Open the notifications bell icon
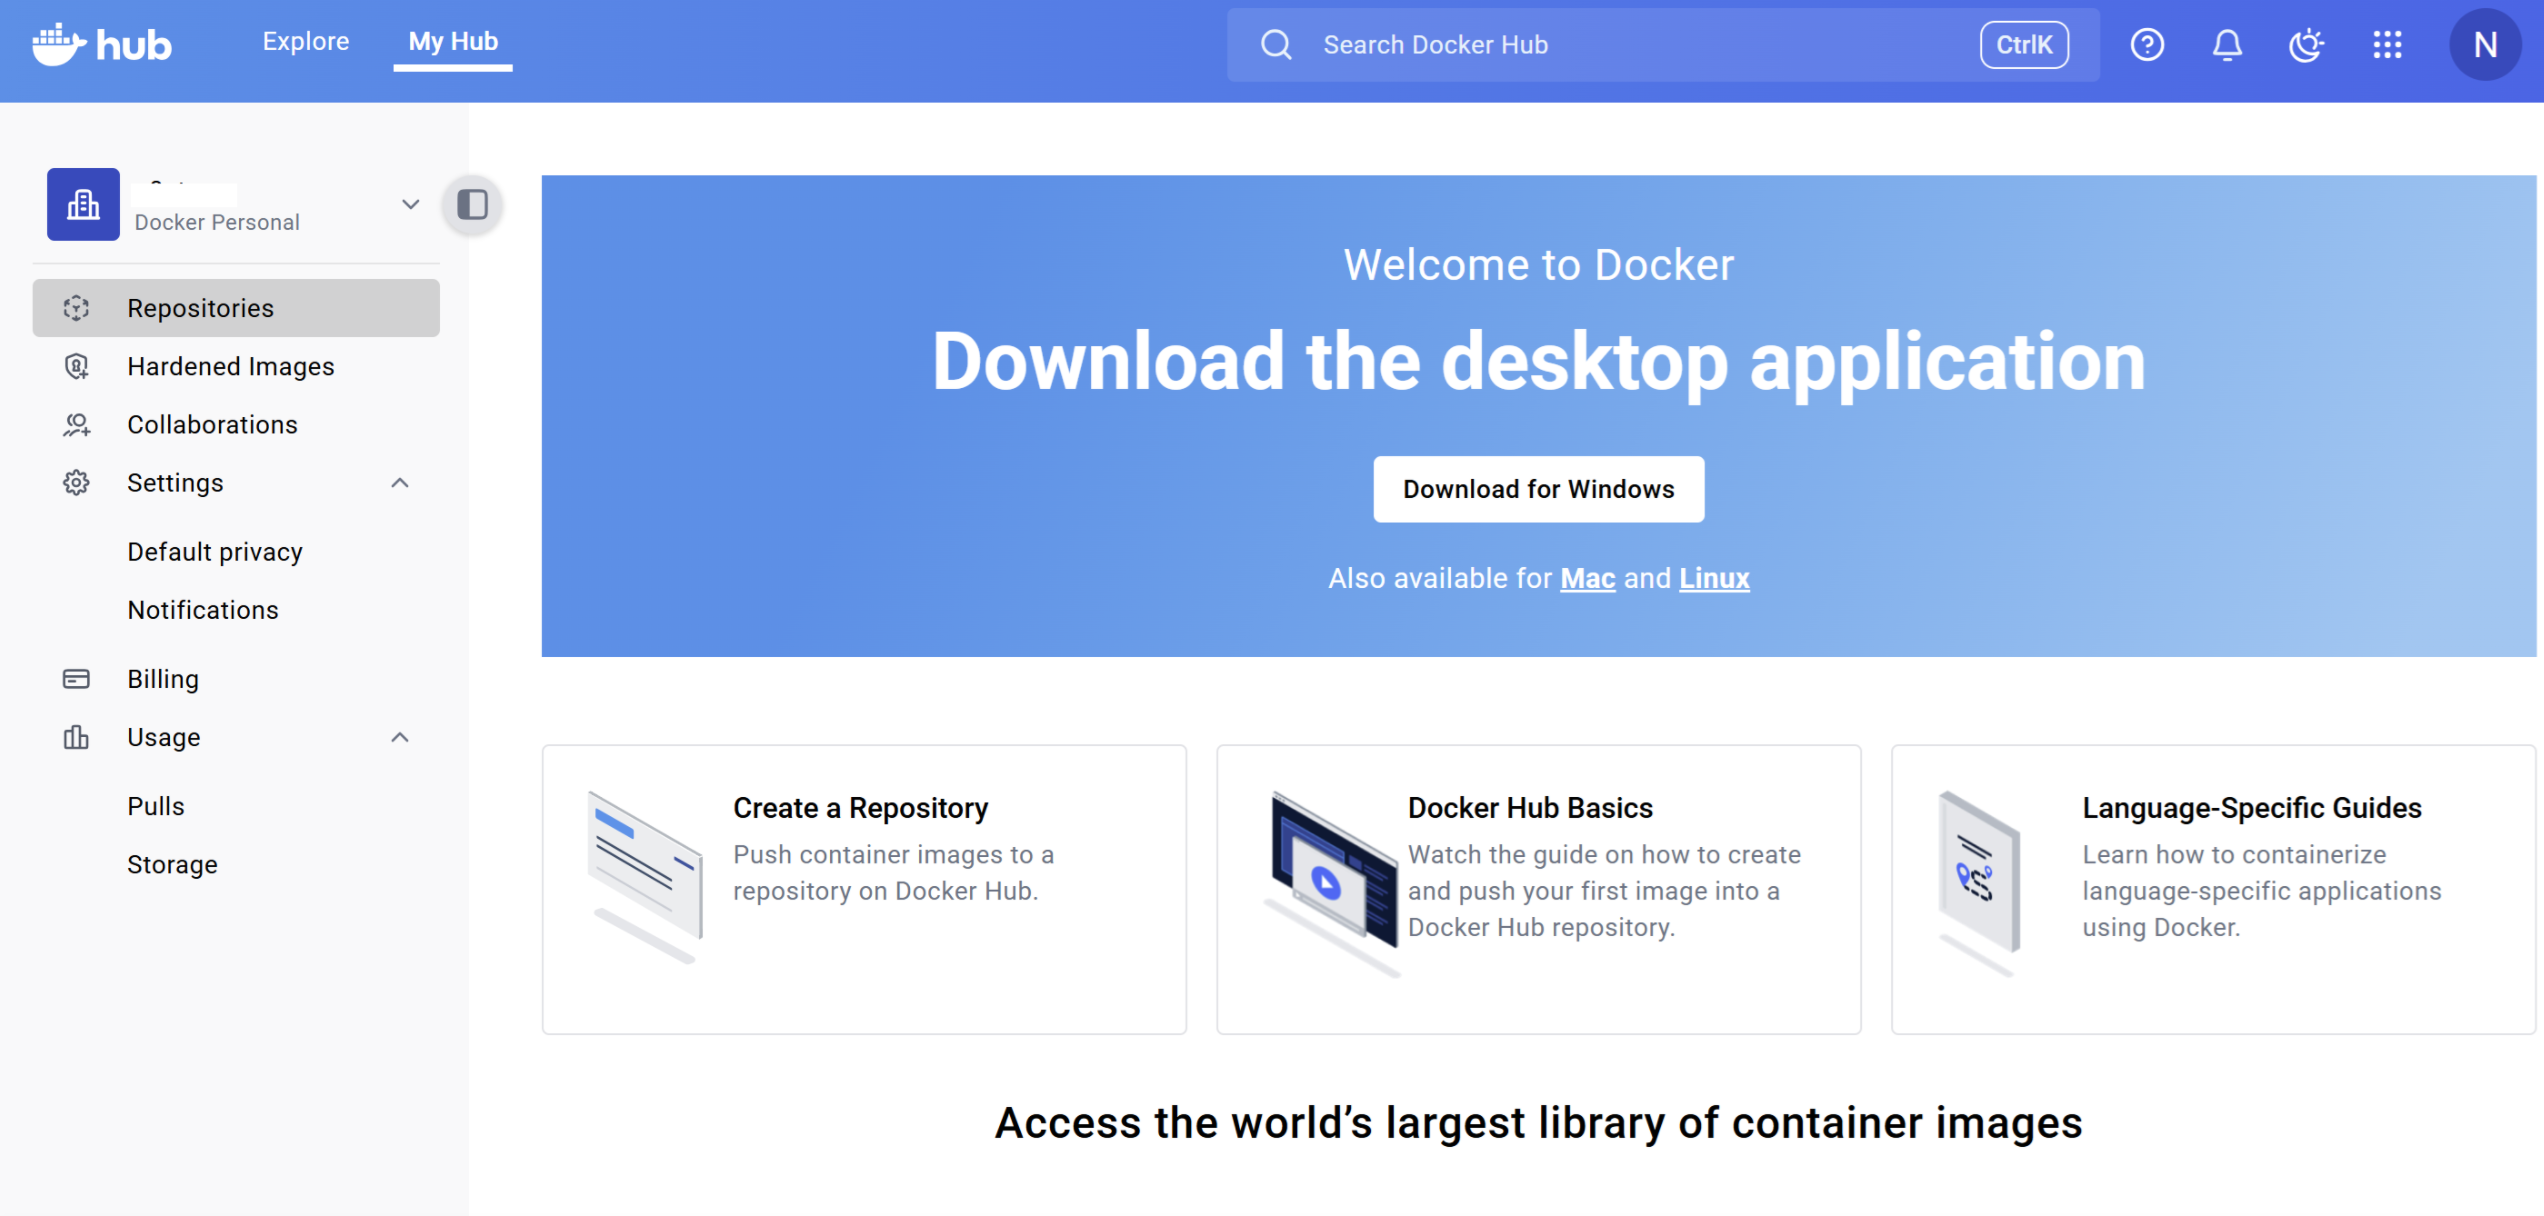The height and width of the screenshot is (1216, 2544). (2226, 44)
